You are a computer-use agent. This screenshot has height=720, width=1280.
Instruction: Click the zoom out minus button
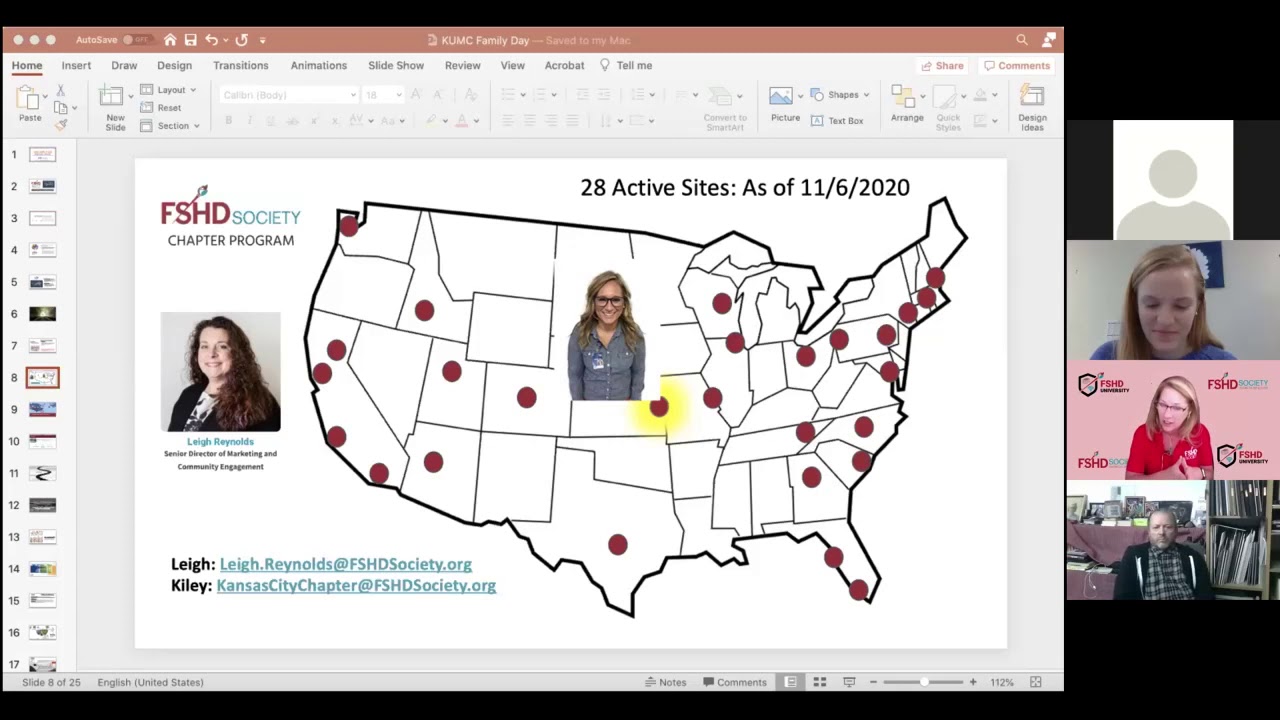click(873, 682)
